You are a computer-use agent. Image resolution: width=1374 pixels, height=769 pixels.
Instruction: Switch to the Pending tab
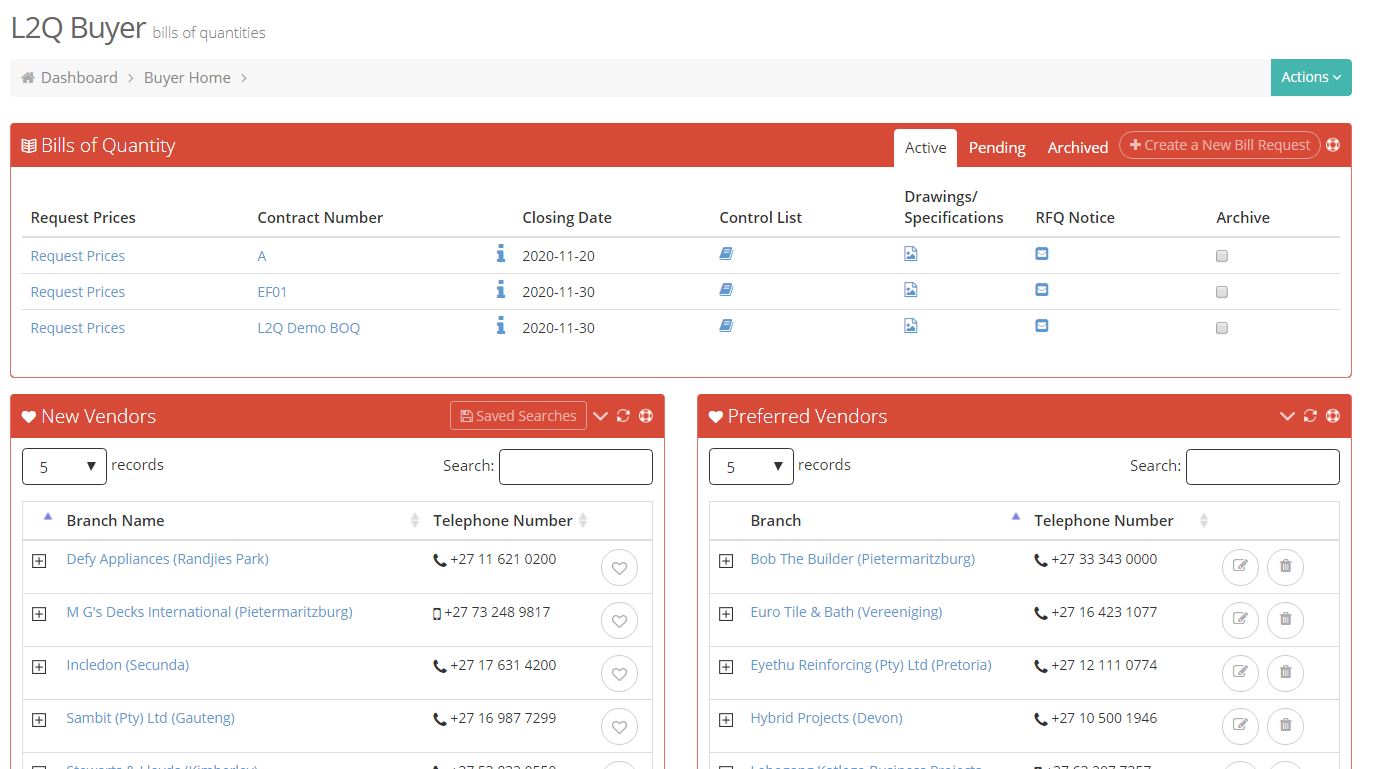tap(997, 147)
